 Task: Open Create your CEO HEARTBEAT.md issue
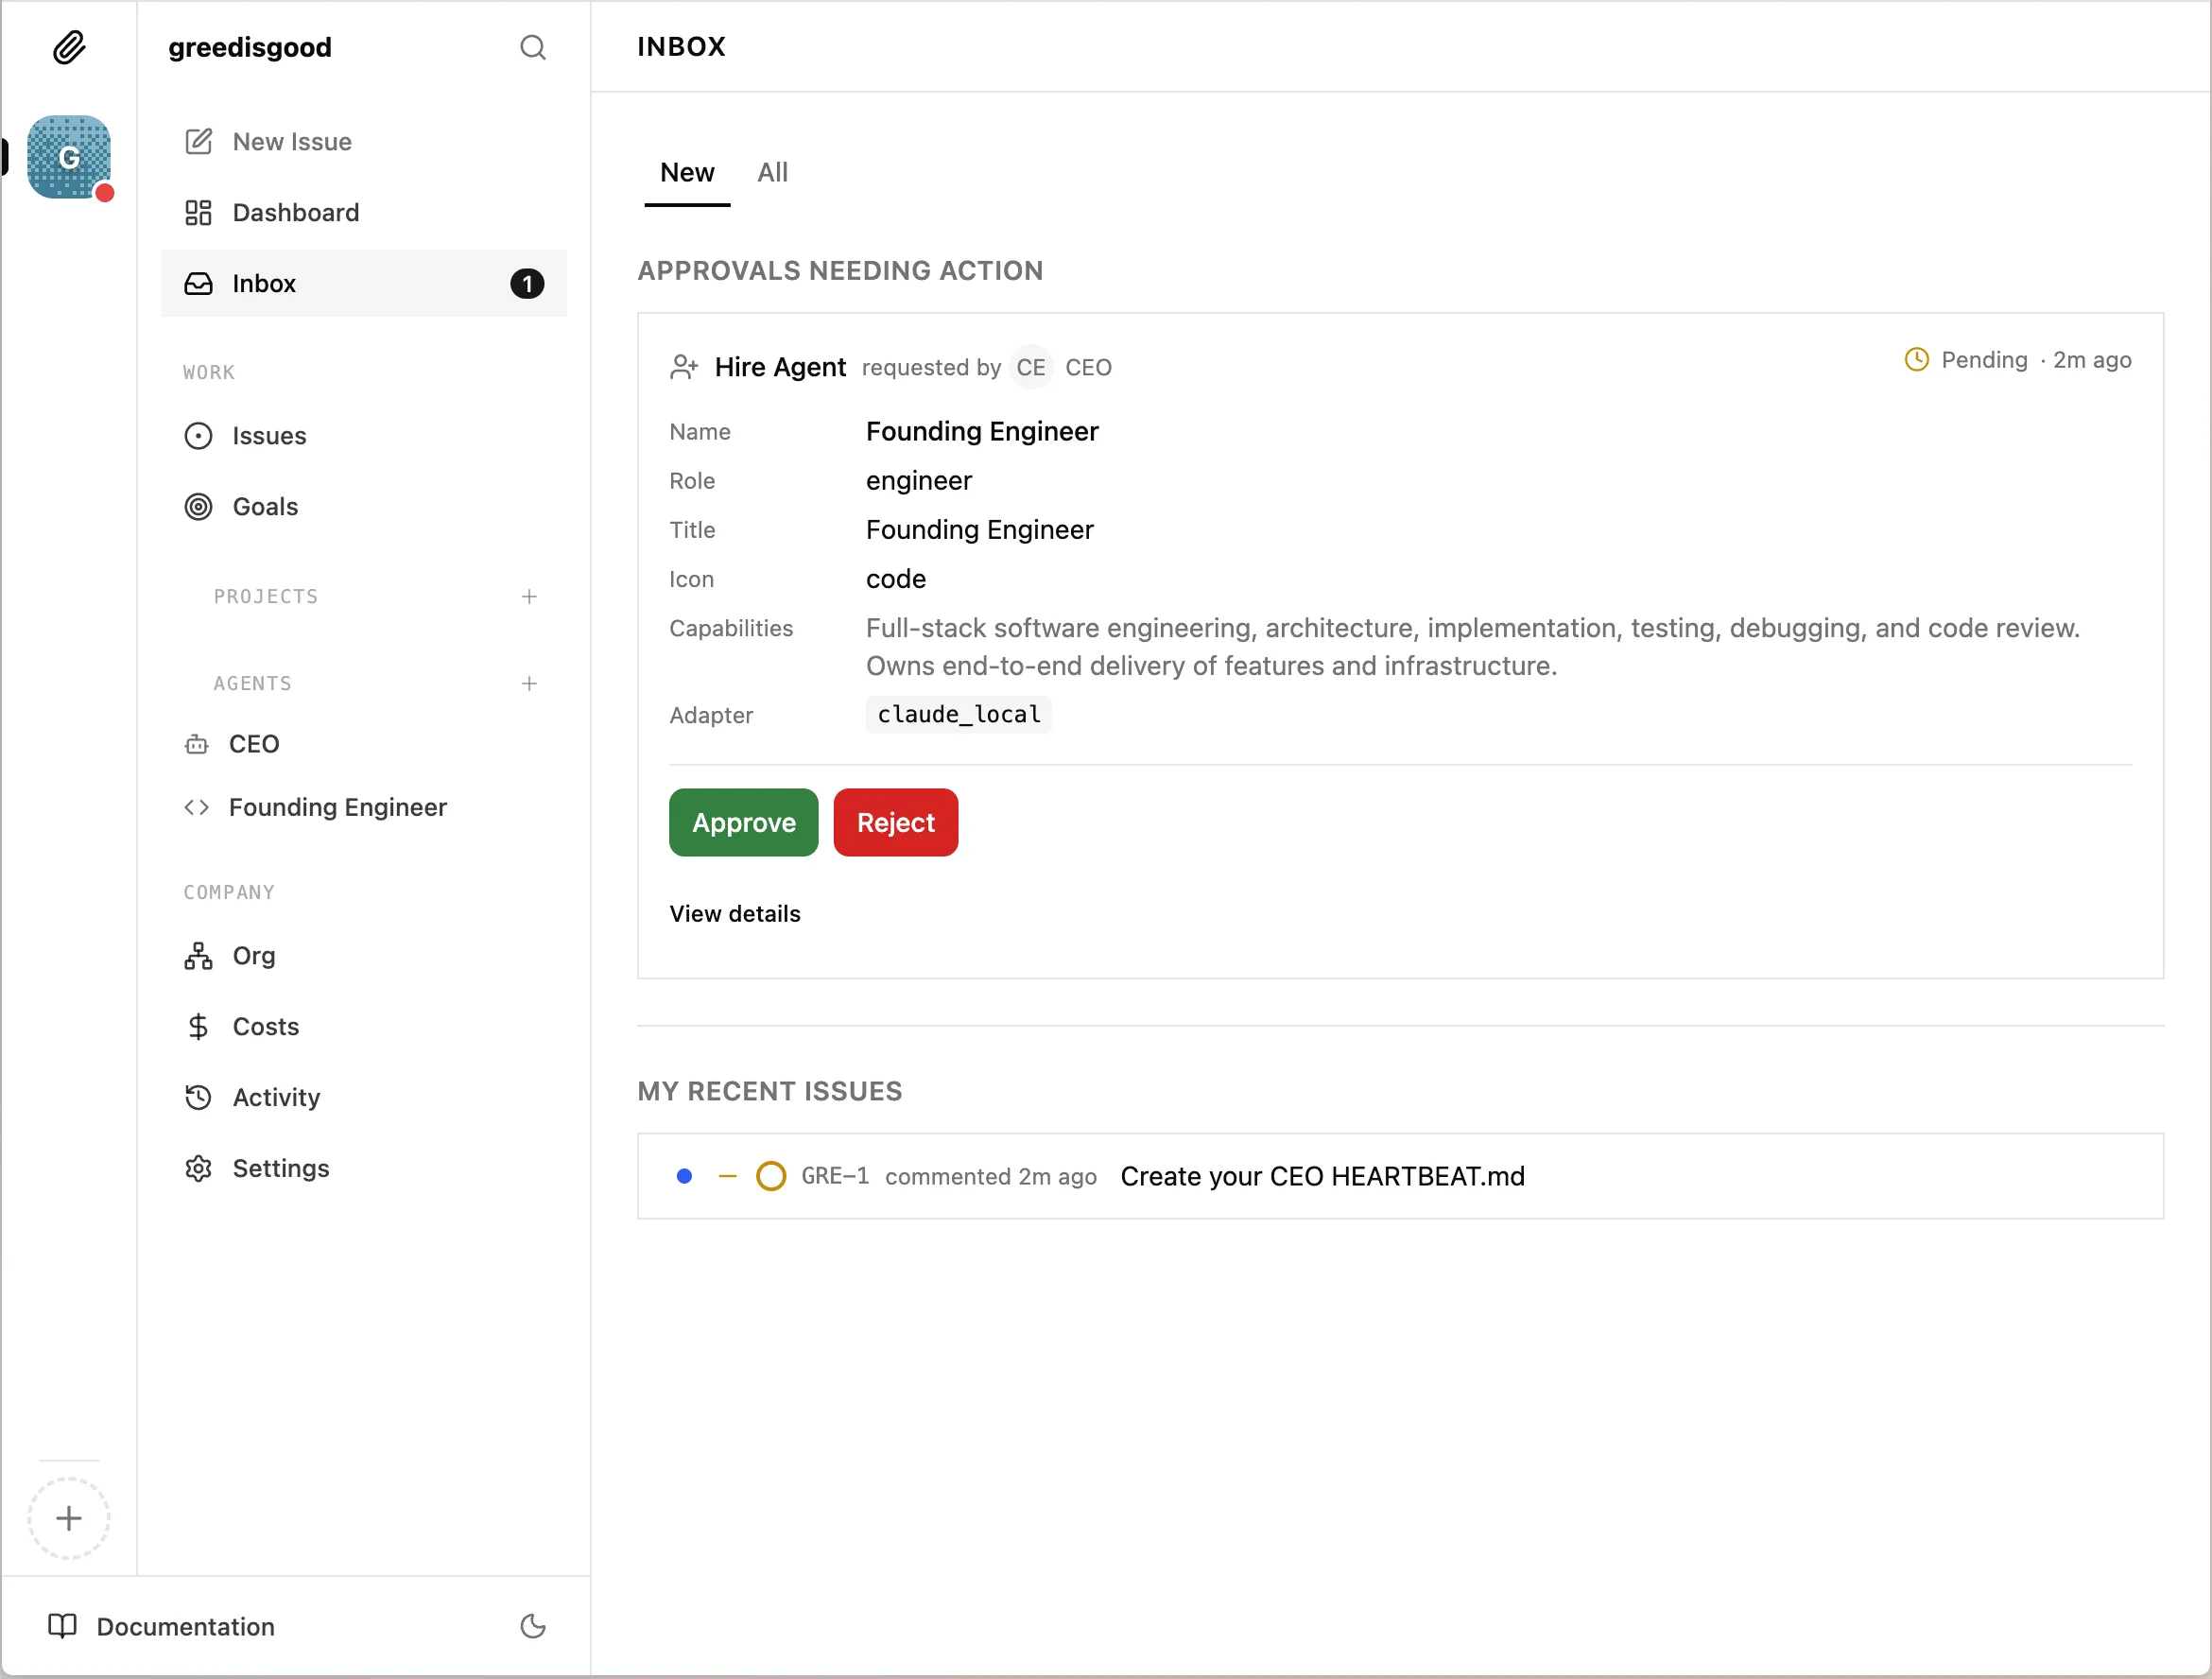pyautogui.click(x=1322, y=1176)
